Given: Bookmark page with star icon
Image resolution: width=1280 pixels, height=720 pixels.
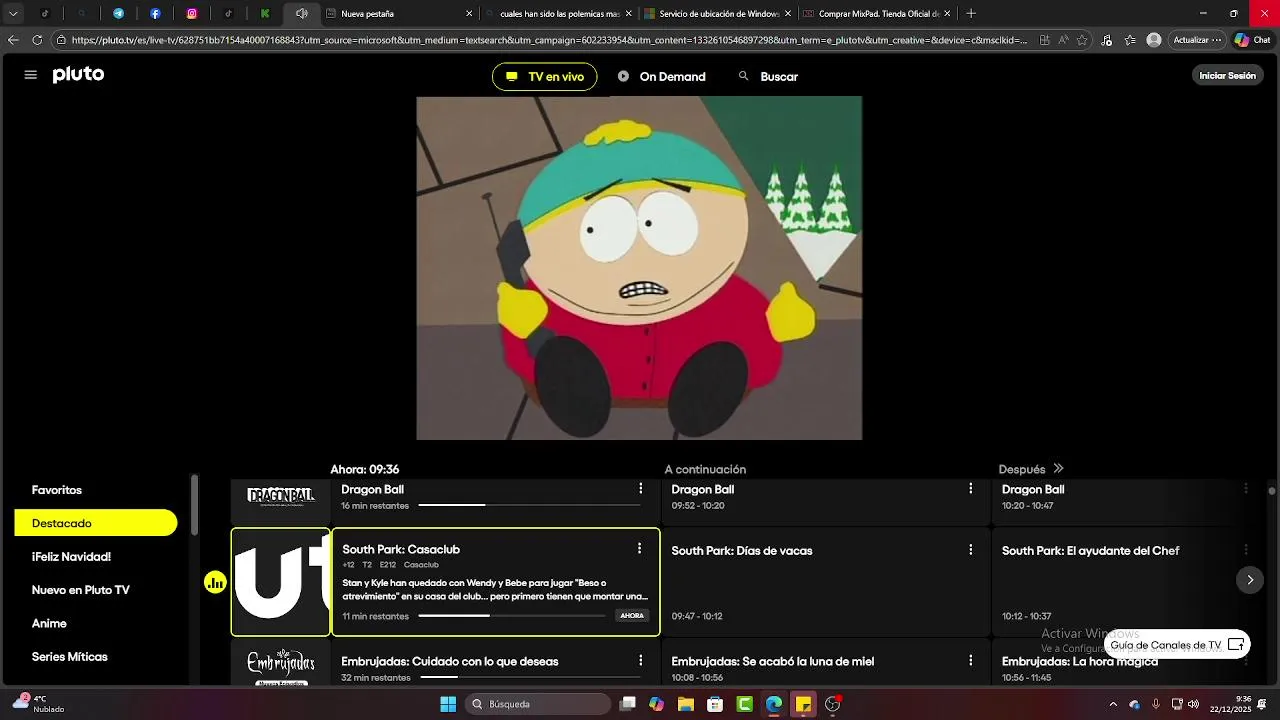Looking at the screenshot, I should (x=1082, y=40).
